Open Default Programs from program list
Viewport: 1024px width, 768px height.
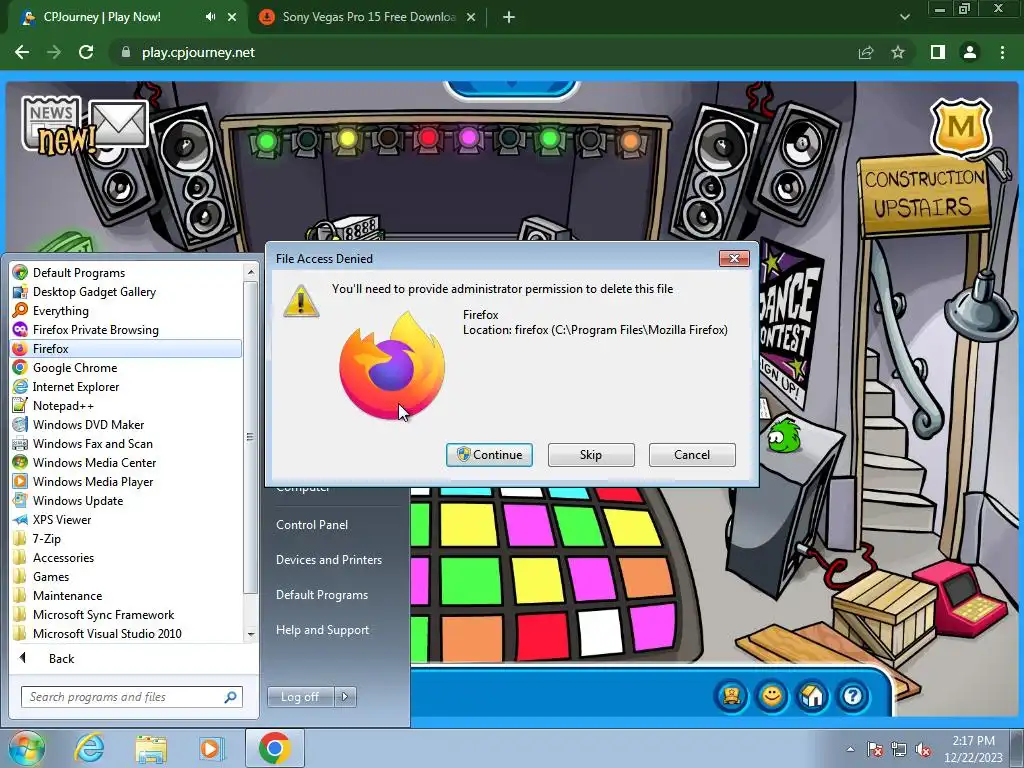[79, 272]
